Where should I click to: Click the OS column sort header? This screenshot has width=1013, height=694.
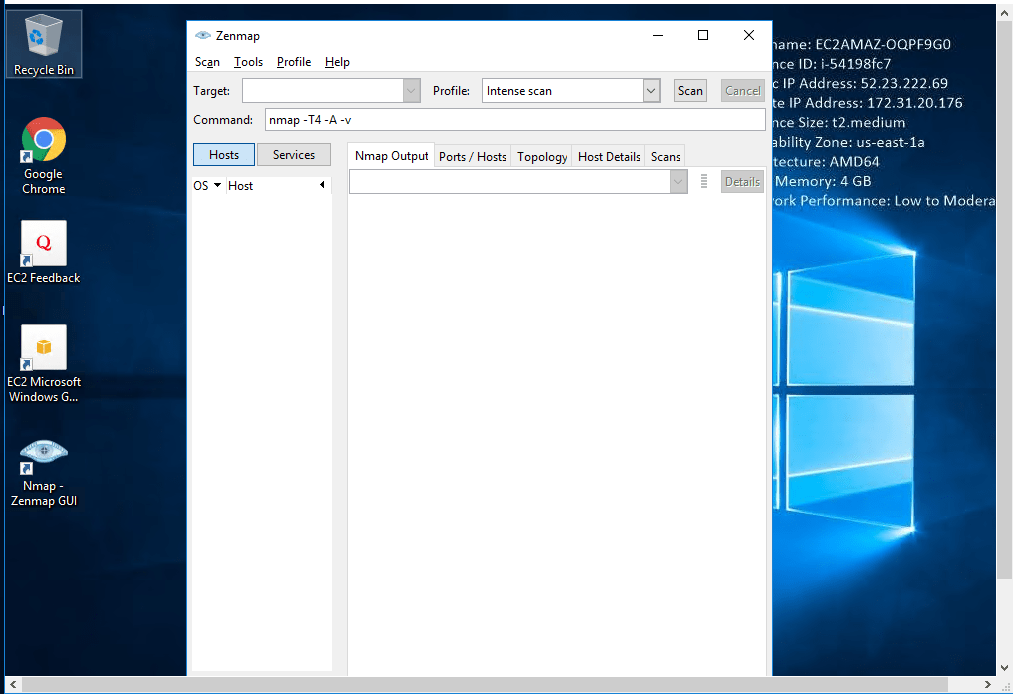coord(207,186)
